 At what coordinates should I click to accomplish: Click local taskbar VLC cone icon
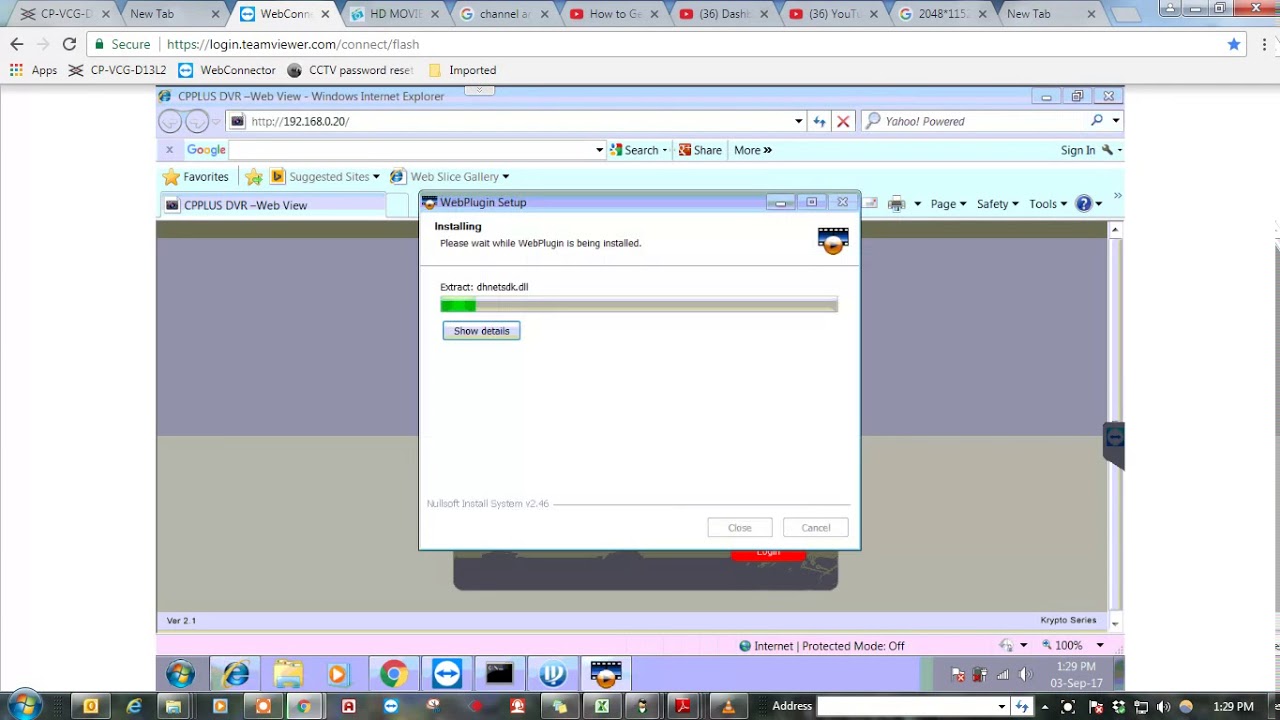pos(728,706)
